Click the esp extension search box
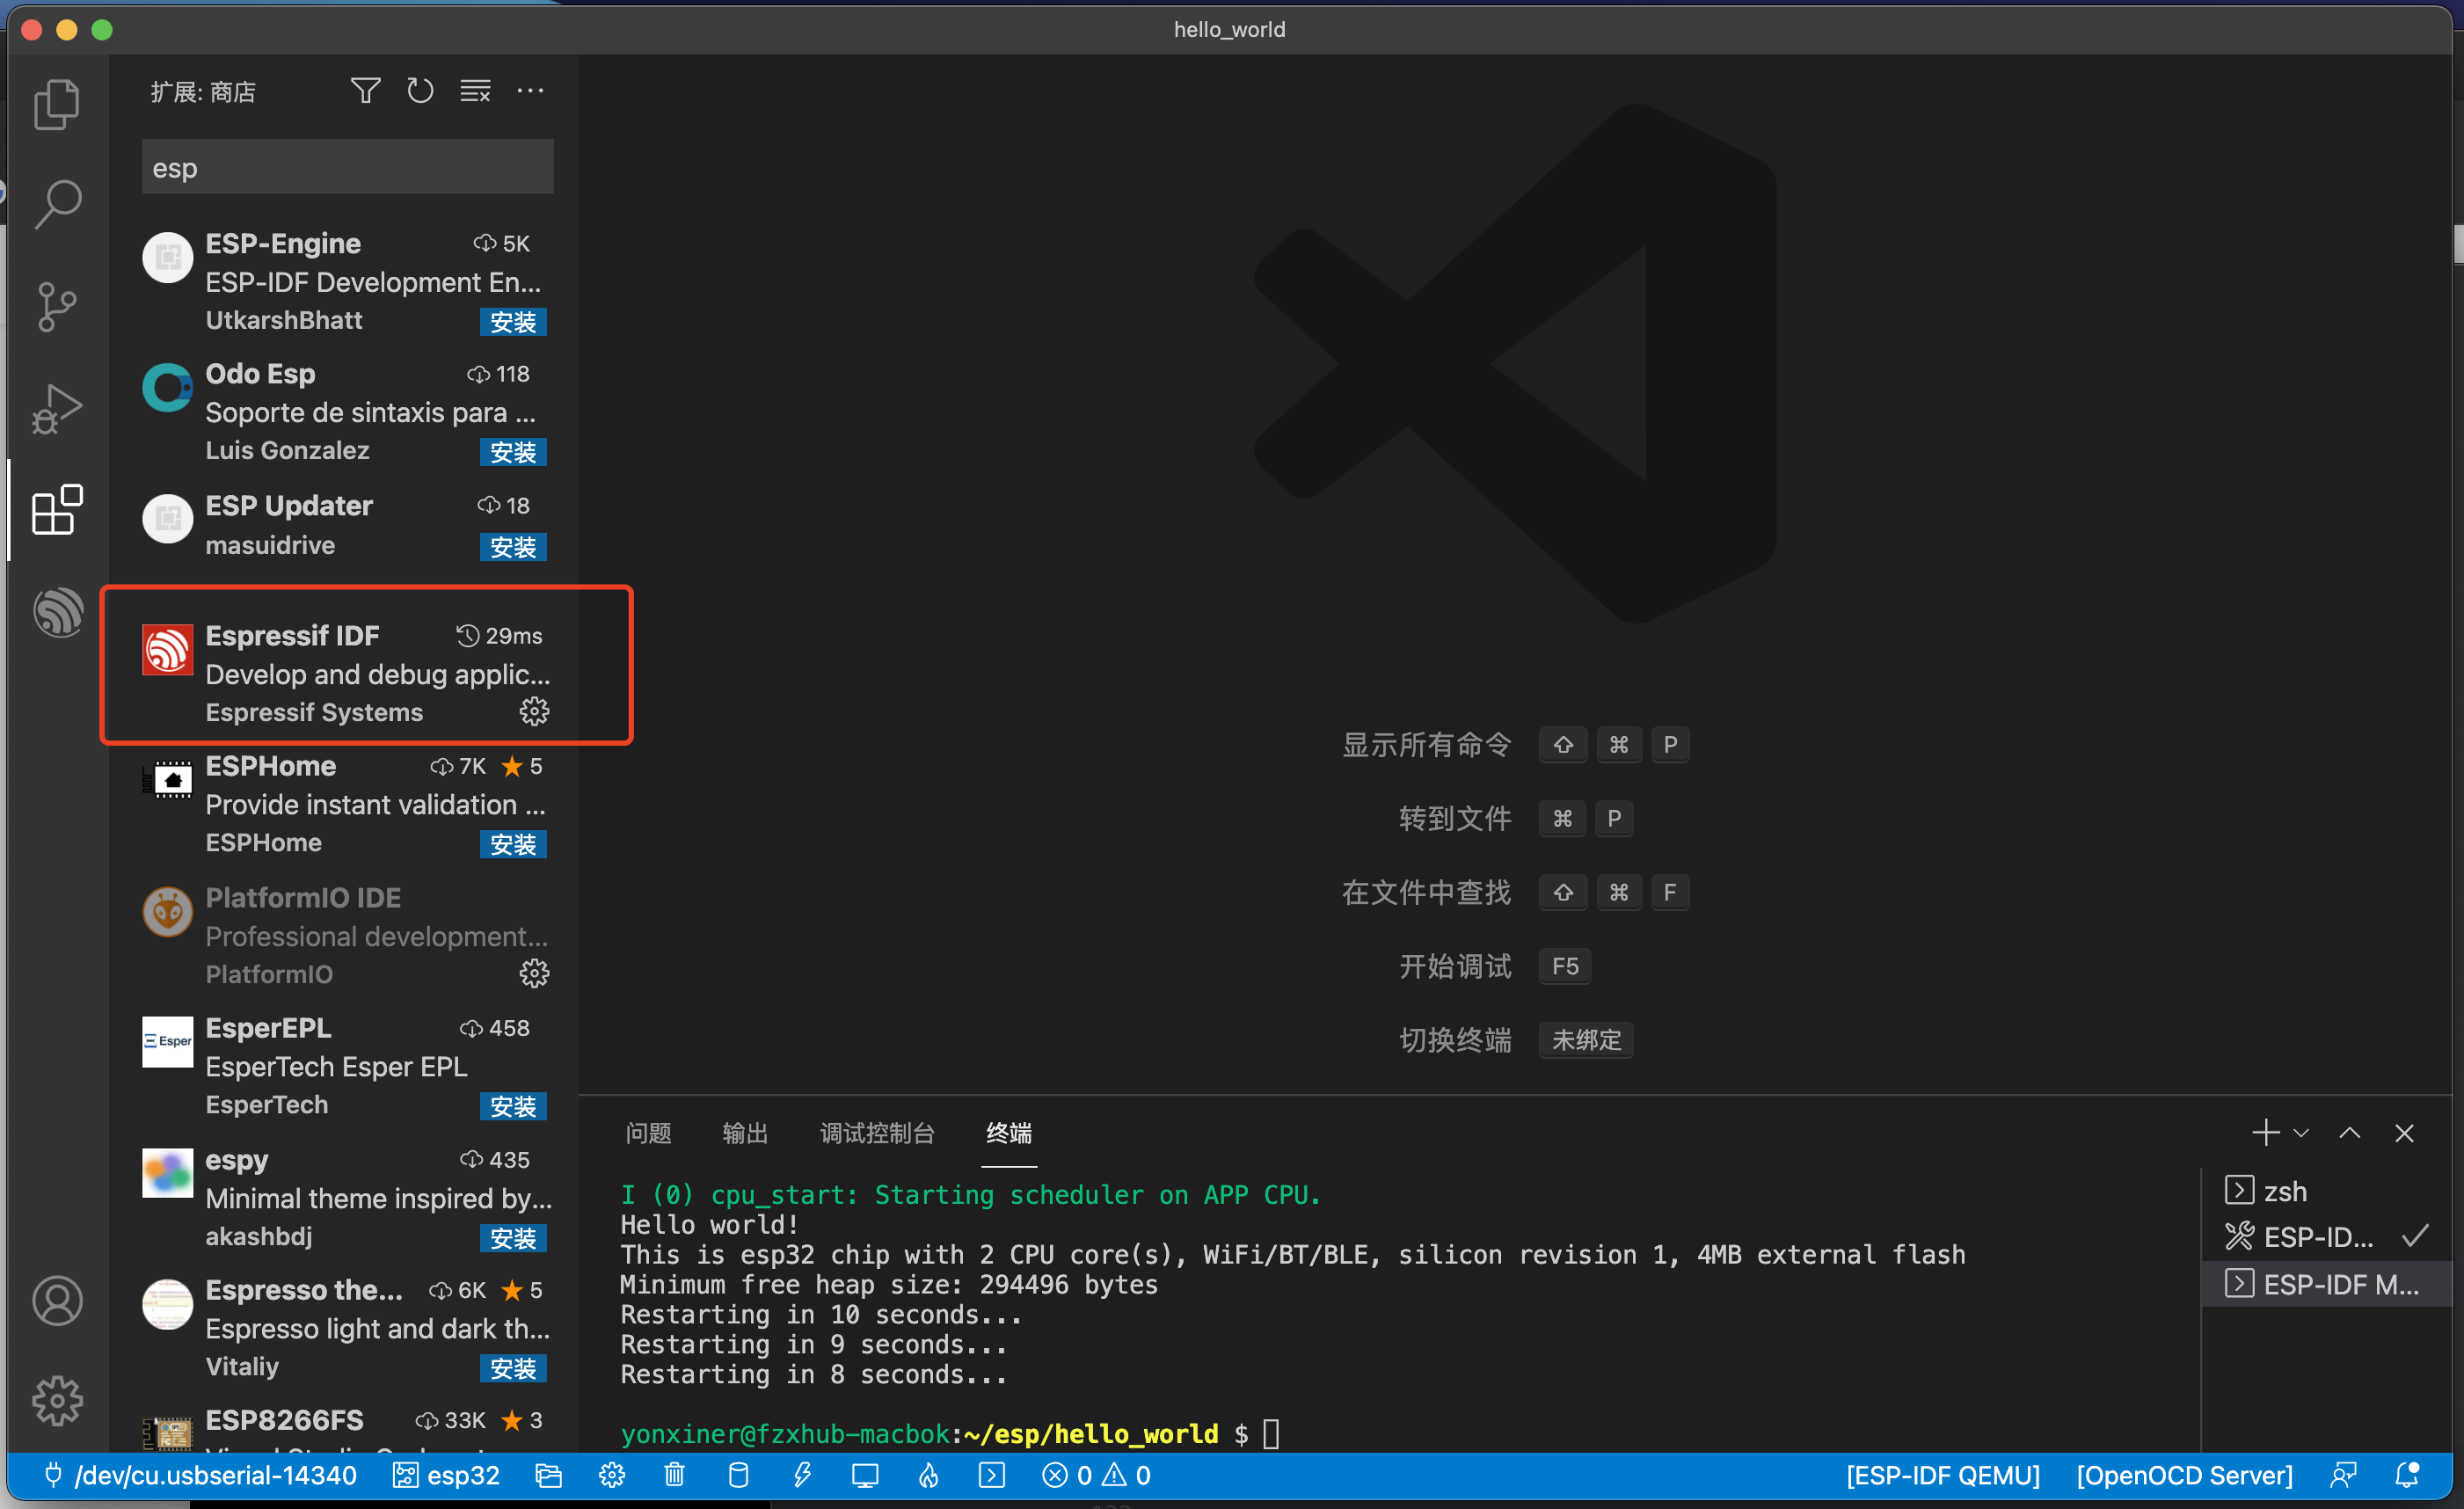 [x=347, y=168]
